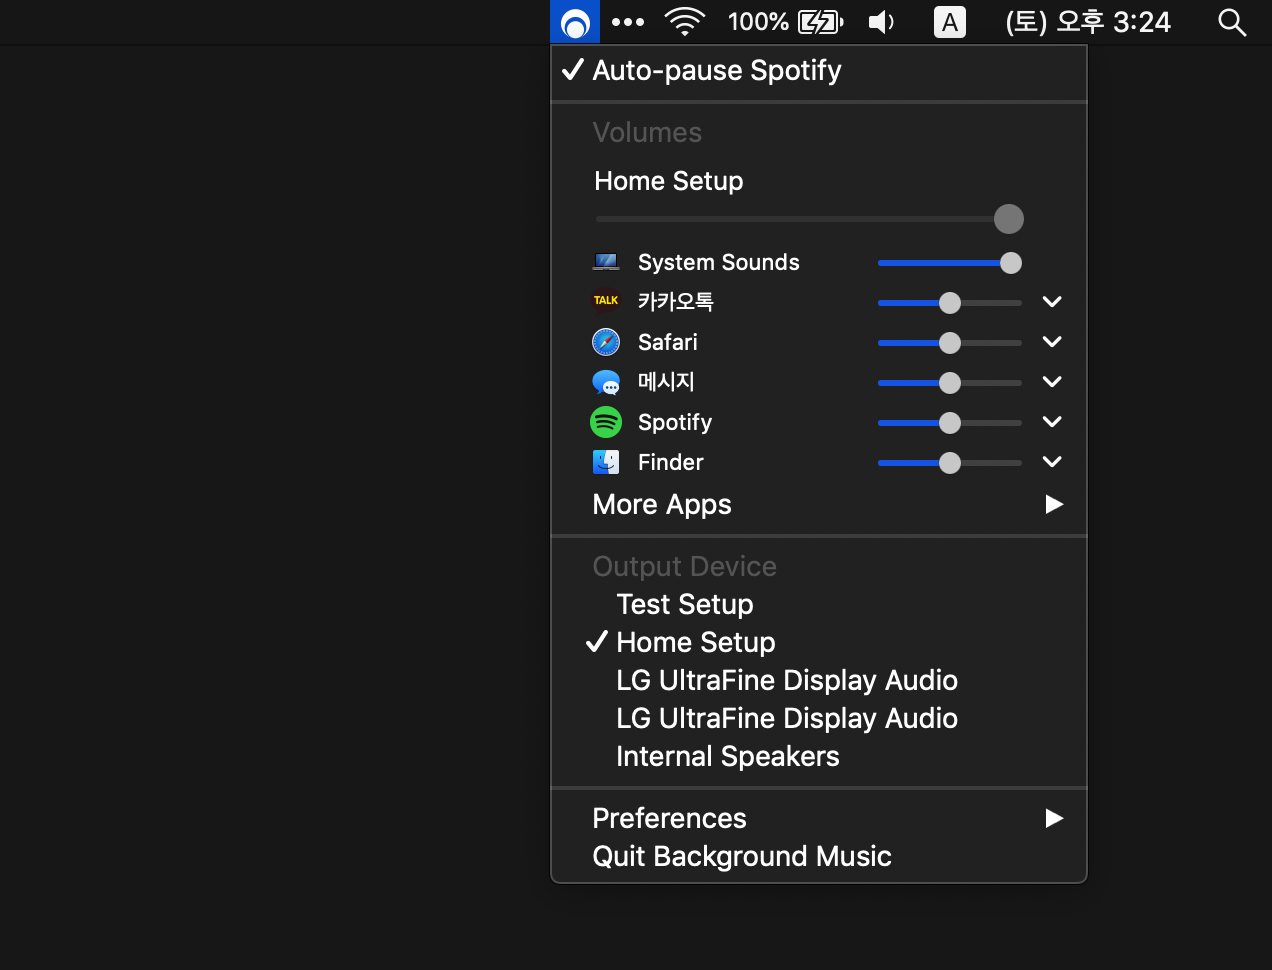1272x970 pixels.
Task: Click the Safari app name label
Action: [668, 342]
